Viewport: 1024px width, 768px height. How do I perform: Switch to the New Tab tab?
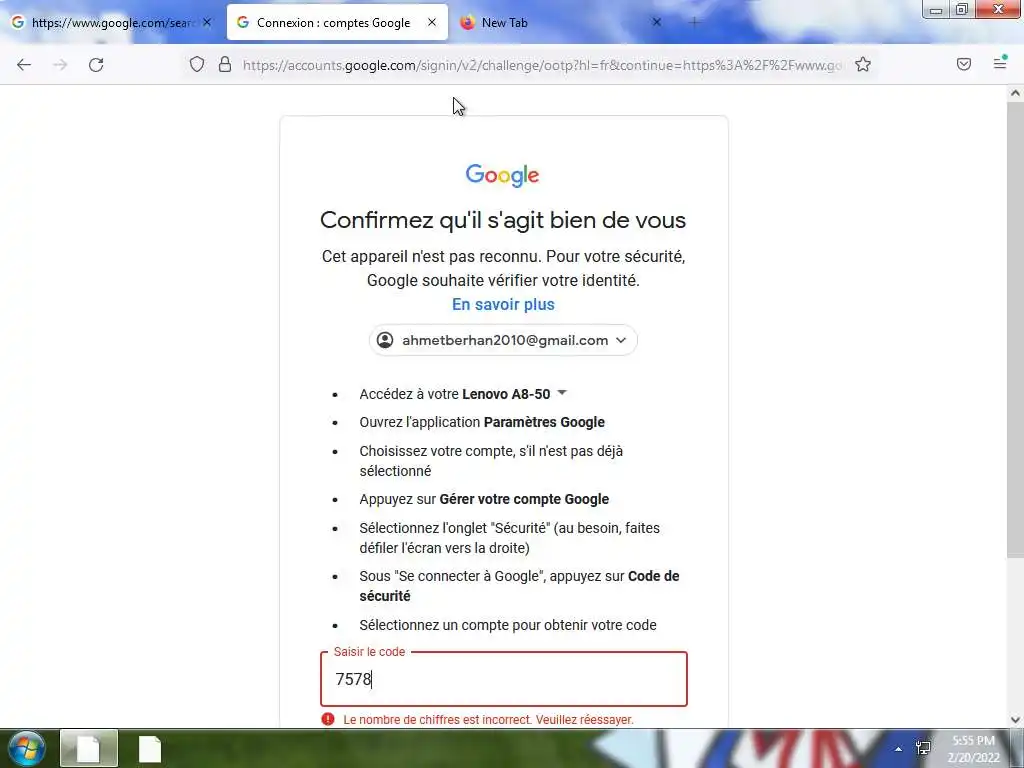(x=562, y=22)
